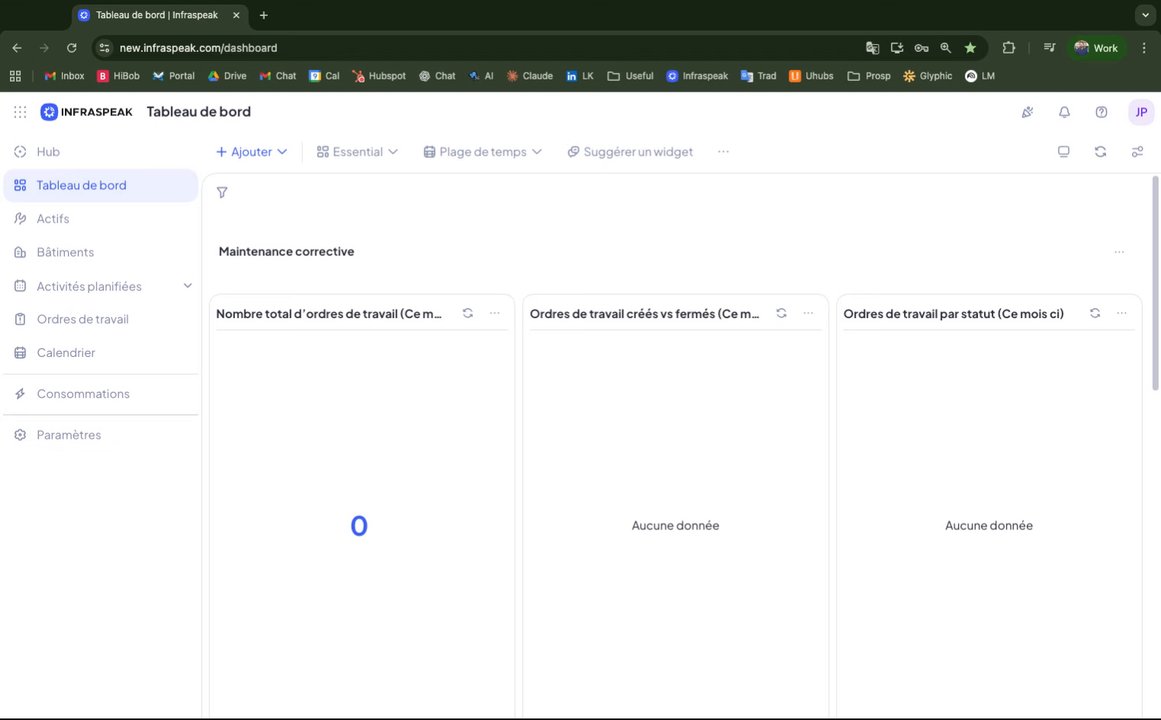
Task: Click Suggérer un widget button
Action: click(x=630, y=152)
